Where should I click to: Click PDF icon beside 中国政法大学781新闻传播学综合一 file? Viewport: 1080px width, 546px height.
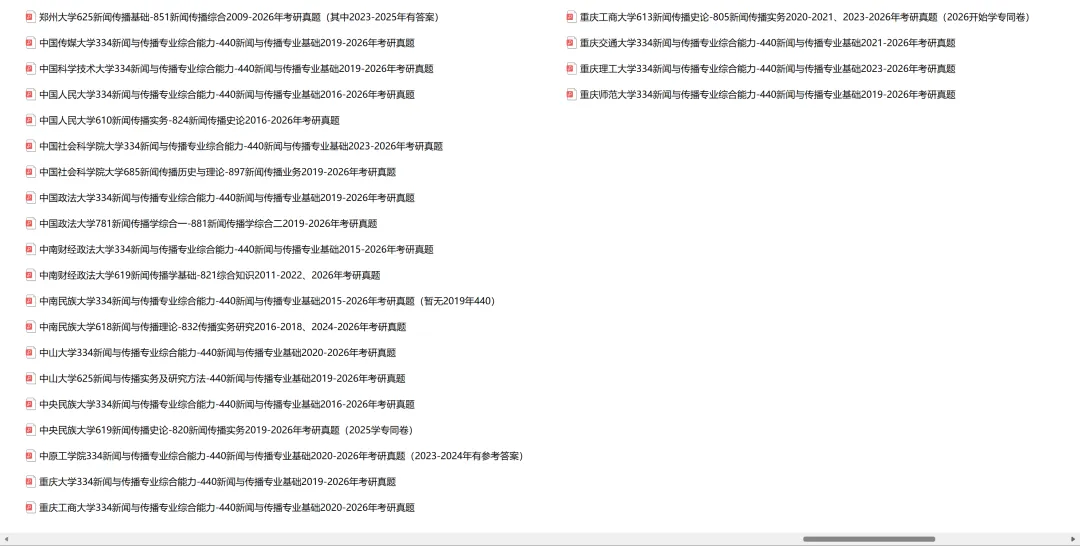coord(30,223)
